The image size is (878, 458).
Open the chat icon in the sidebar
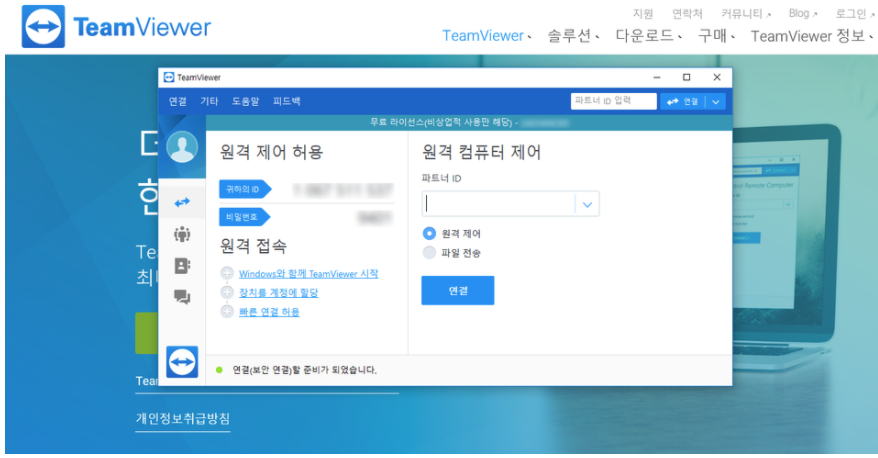click(x=182, y=296)
